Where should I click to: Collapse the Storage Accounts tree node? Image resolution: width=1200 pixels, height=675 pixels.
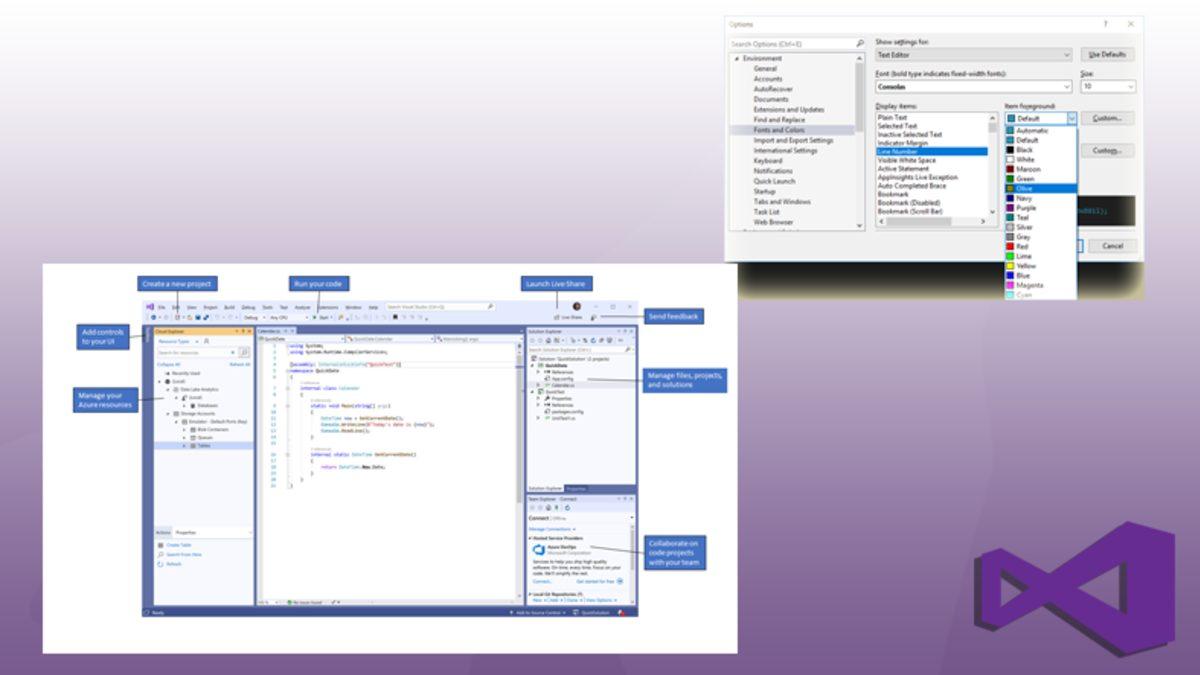coord(169,413)
